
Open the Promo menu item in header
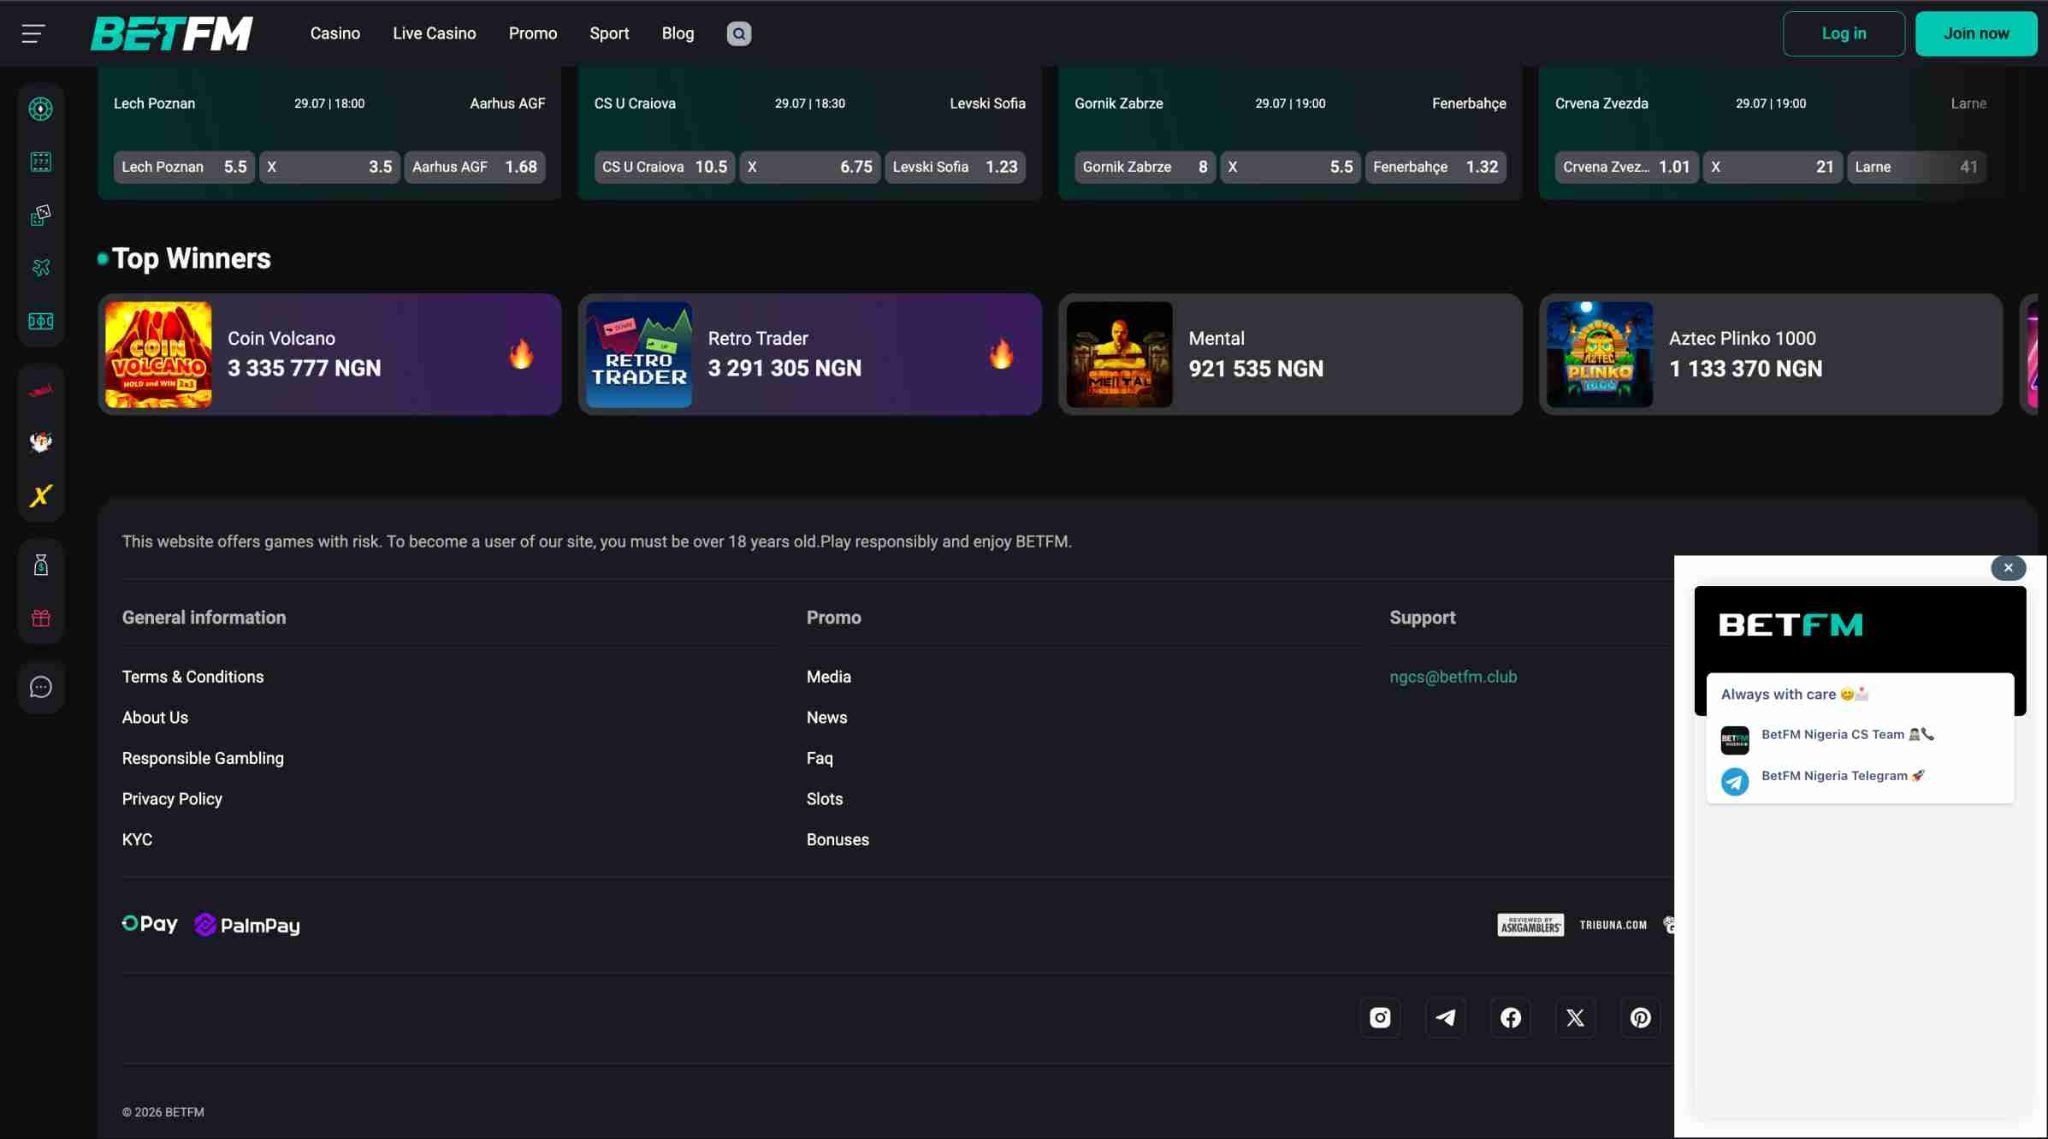pyautogui.click(x=533, y=34)
